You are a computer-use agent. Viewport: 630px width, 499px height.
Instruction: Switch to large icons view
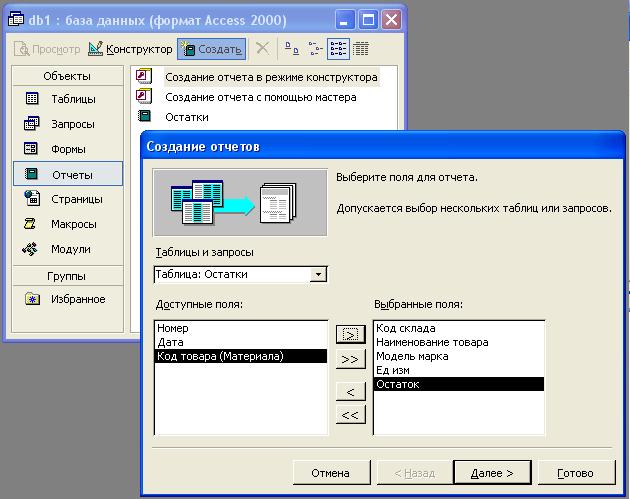(292, 49)
